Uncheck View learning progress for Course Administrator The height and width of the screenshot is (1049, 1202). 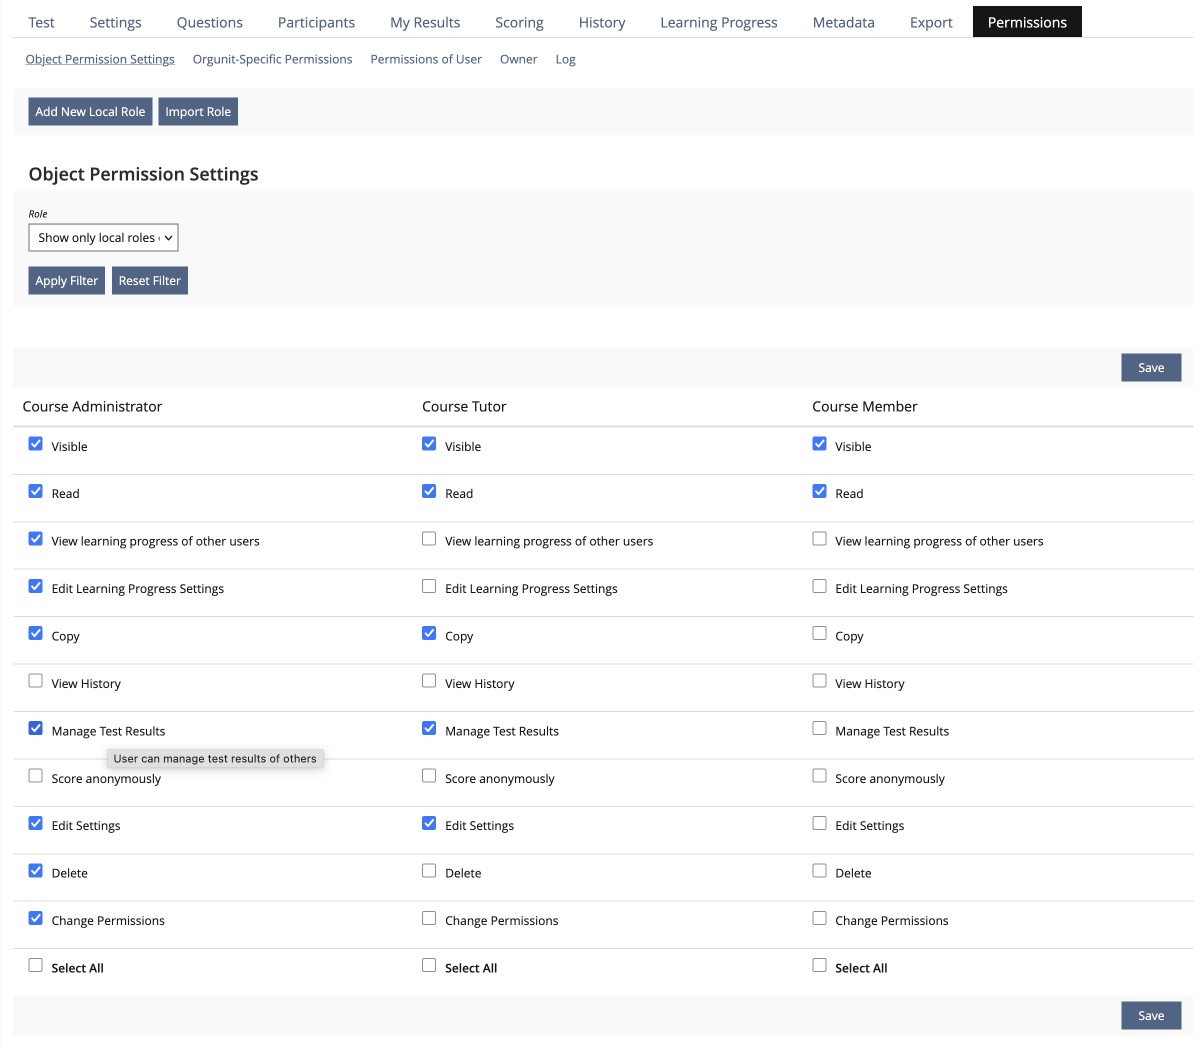click(35, 539)
